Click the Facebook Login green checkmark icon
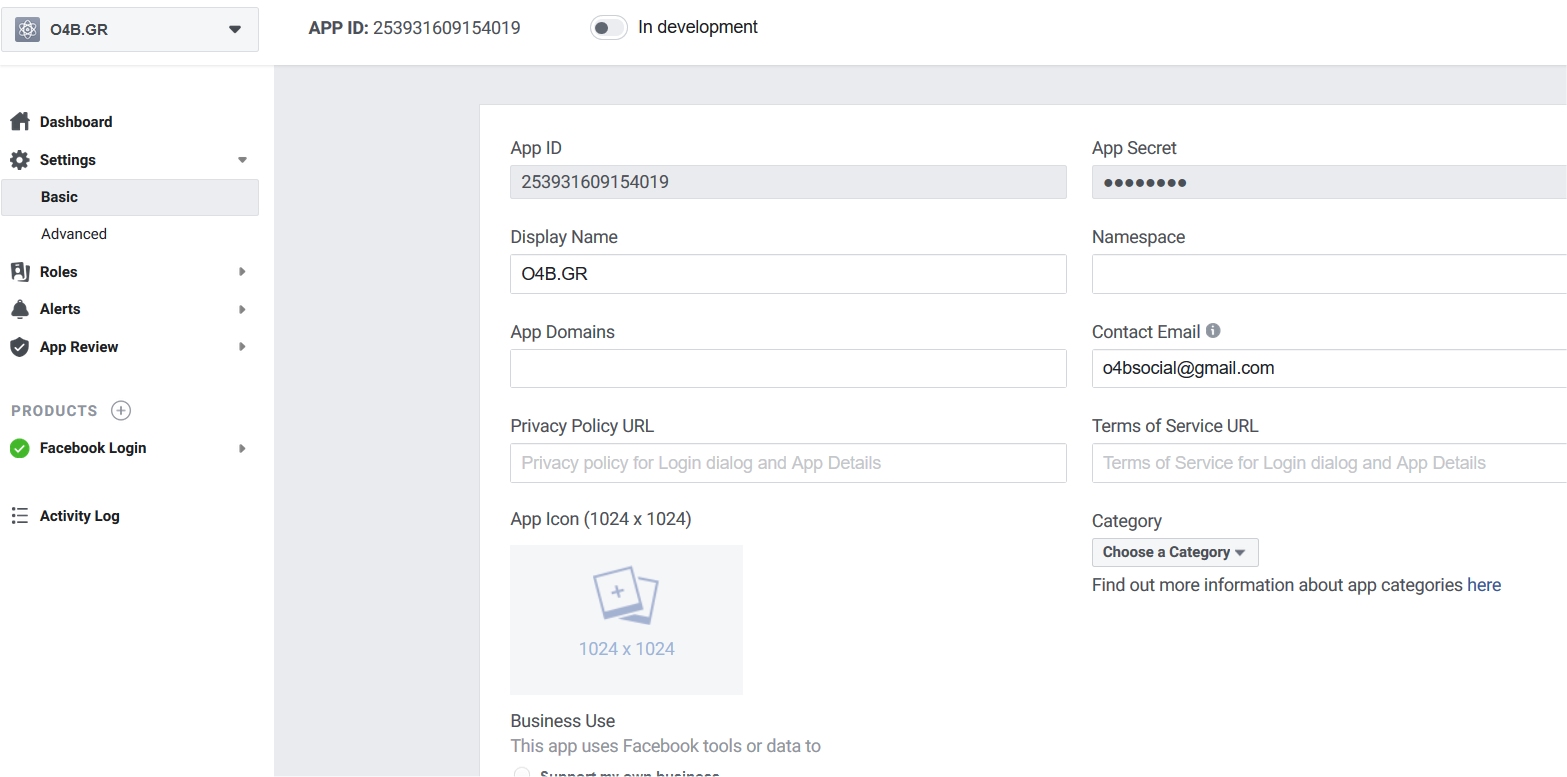The image size is (1567, 777). pyautogui.click(x=19, y=448)
